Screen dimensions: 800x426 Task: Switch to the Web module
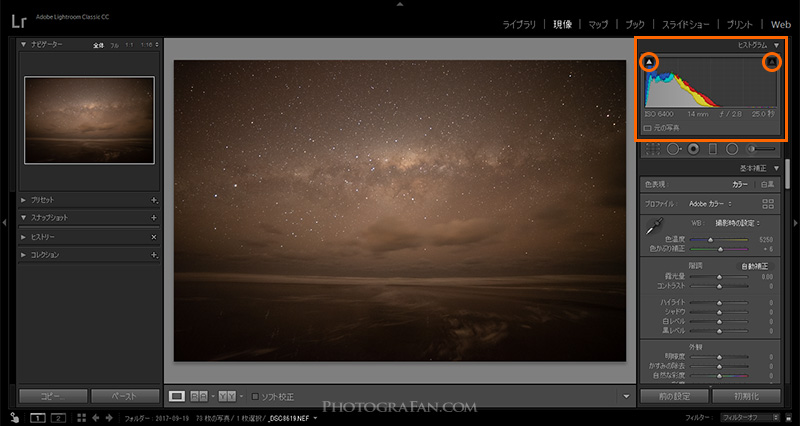[781, 24]
